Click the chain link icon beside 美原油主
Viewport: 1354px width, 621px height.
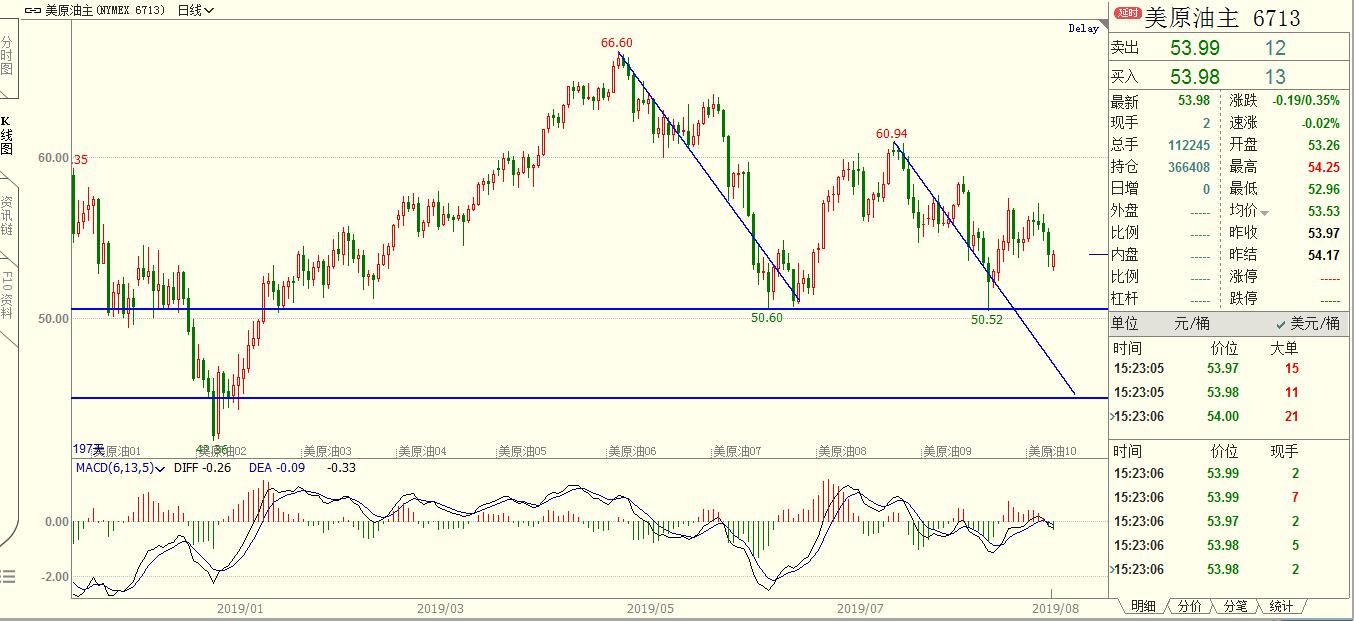[x=32, y=11]
